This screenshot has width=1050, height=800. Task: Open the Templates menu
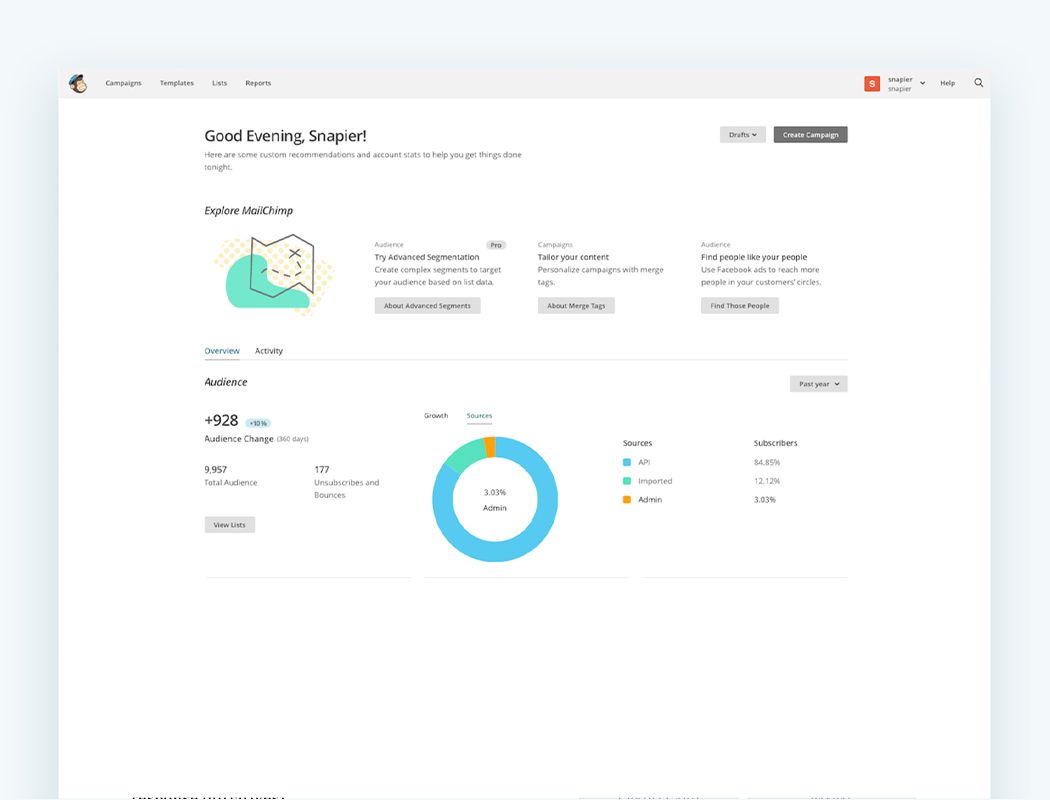point(177,83)
